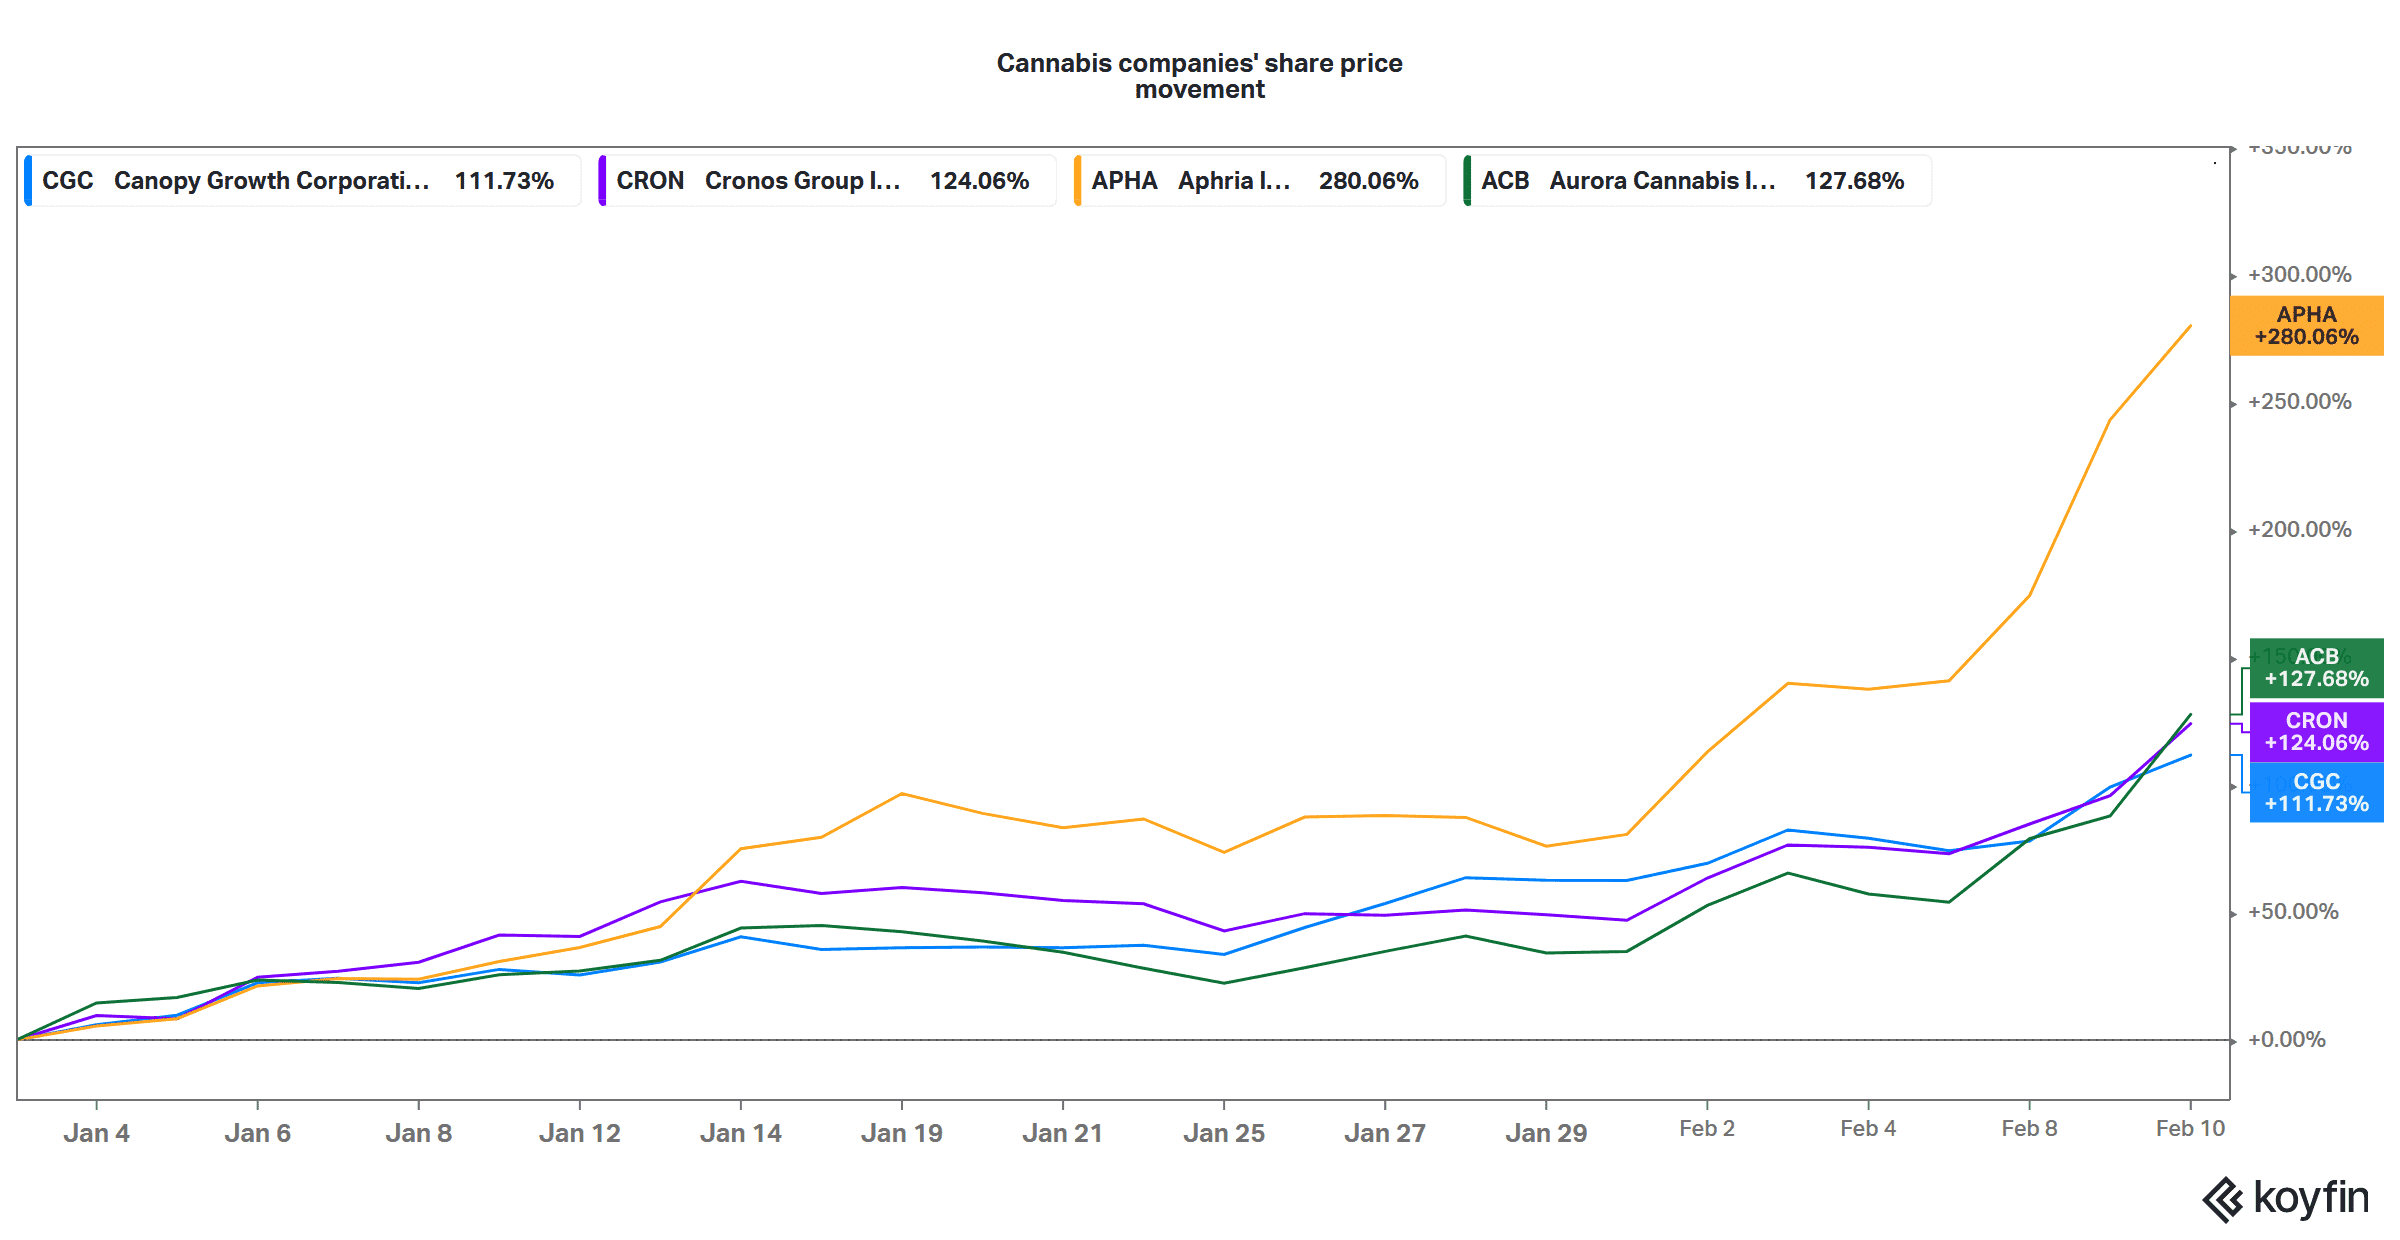The image size is (2400, 1240).
Task: Click the chart title text
Action: (x=1200, y=76)
